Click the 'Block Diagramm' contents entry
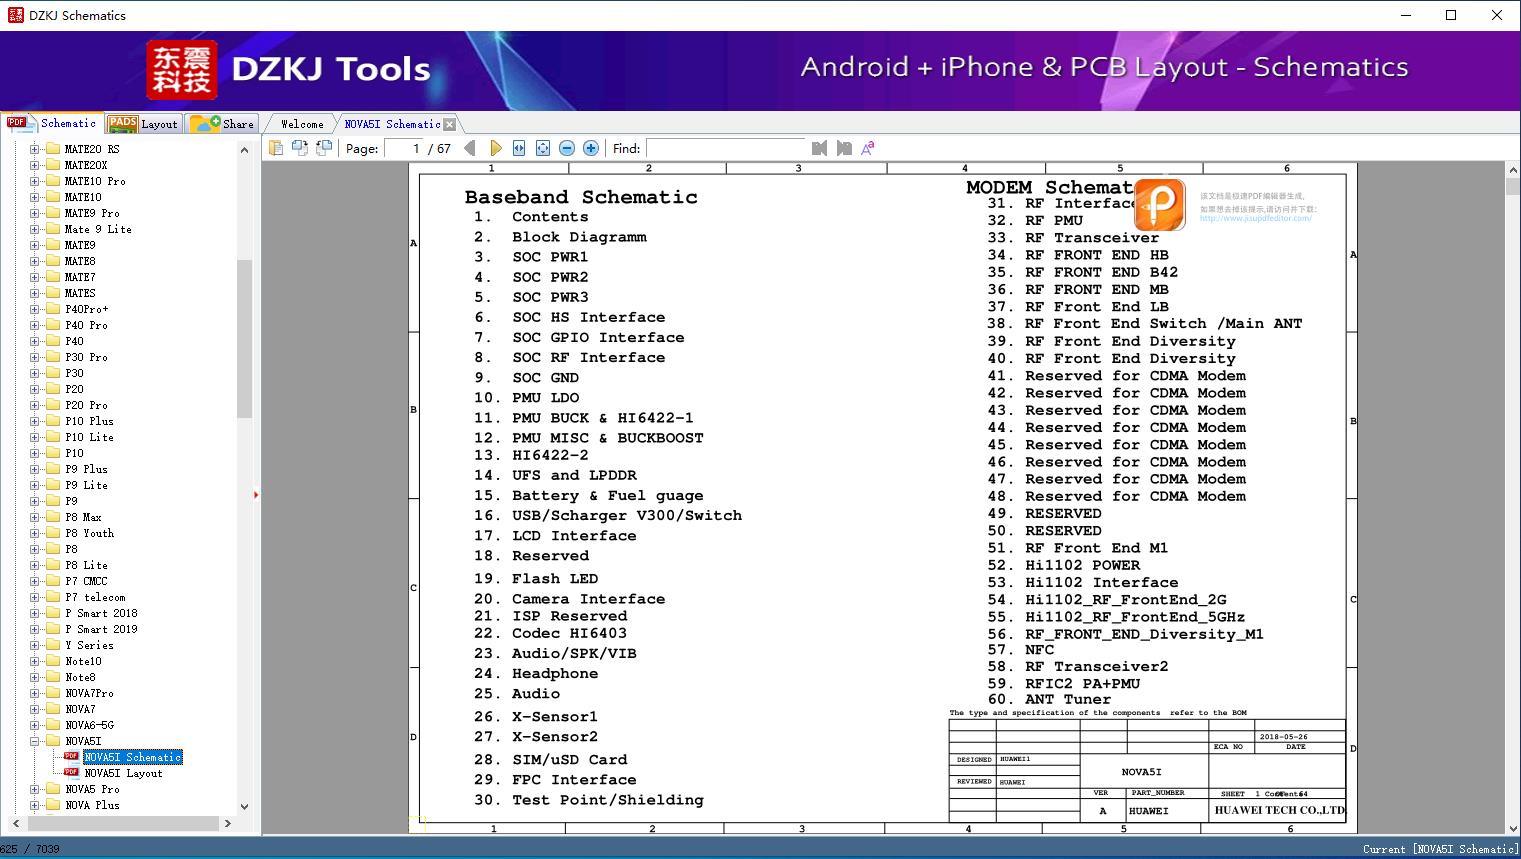Image resolution: width=1521 pixels, height=859 pixels. click(x=579, y=237)
